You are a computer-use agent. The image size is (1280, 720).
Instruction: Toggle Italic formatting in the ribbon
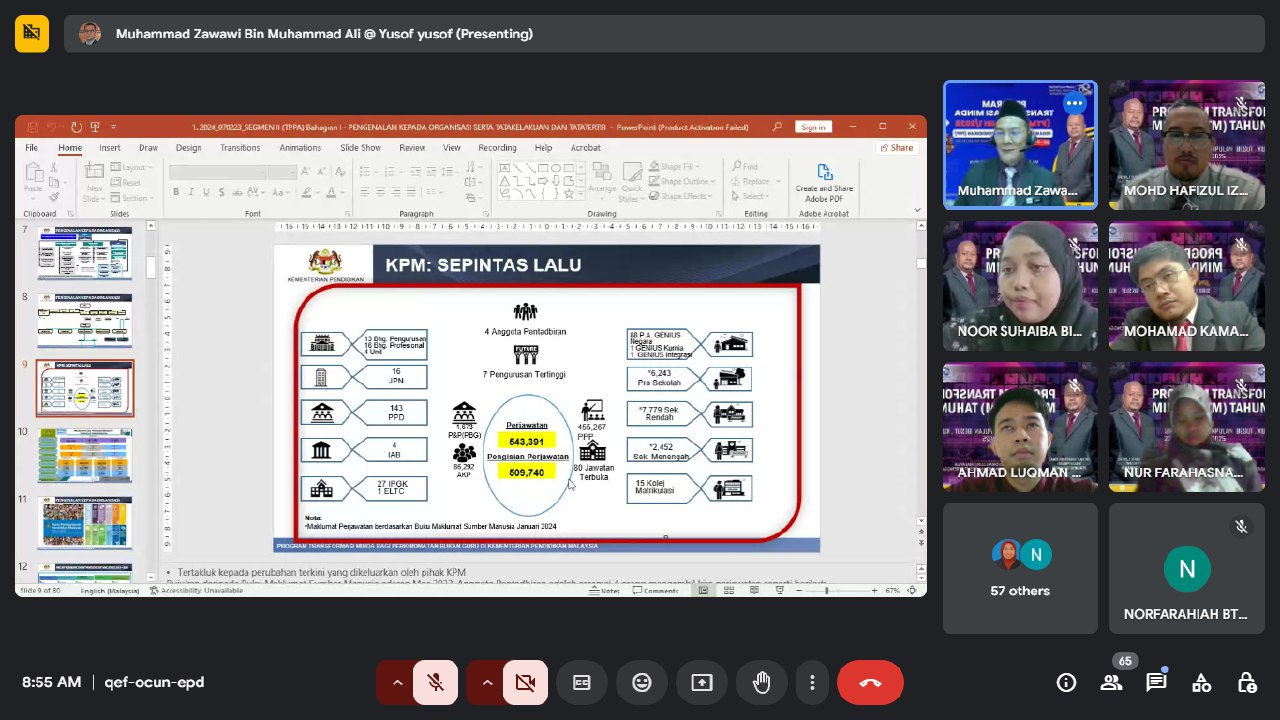click(x=191, y=192)
